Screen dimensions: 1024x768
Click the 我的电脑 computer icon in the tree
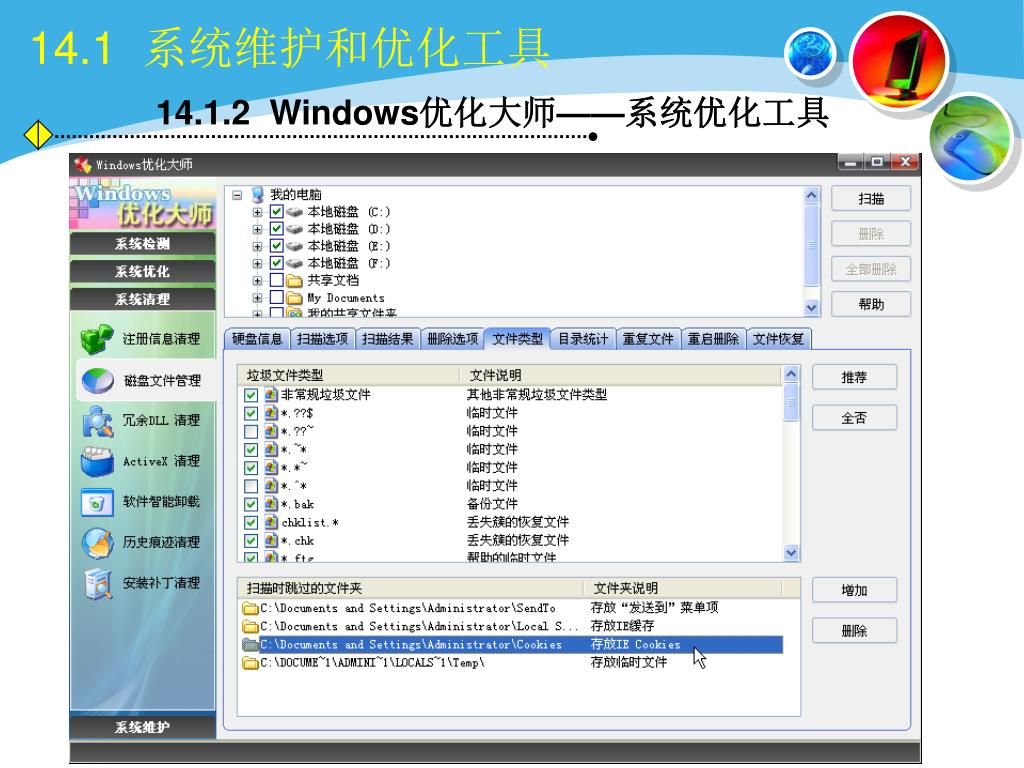point(257,195)
